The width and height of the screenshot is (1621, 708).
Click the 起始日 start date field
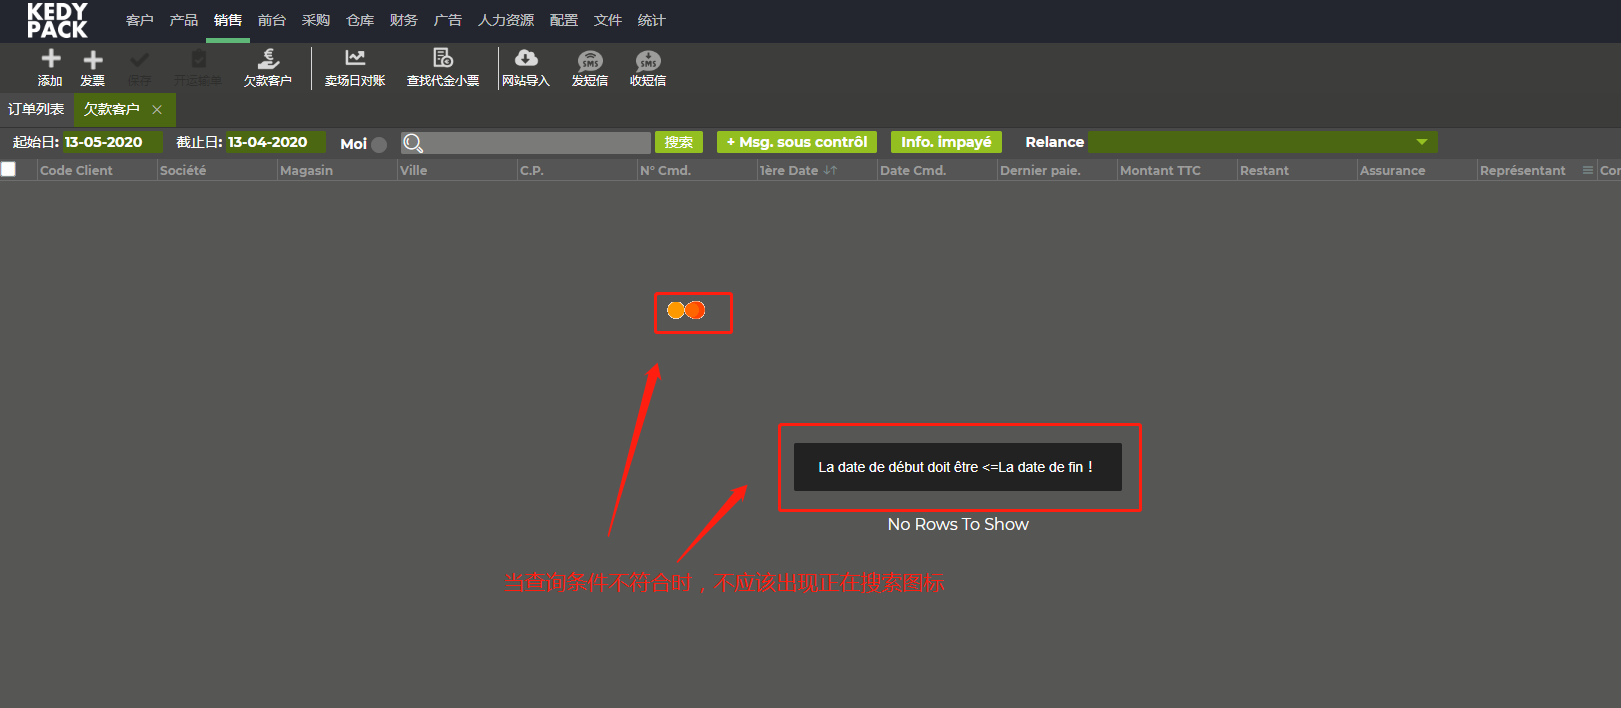coord(110,142)
